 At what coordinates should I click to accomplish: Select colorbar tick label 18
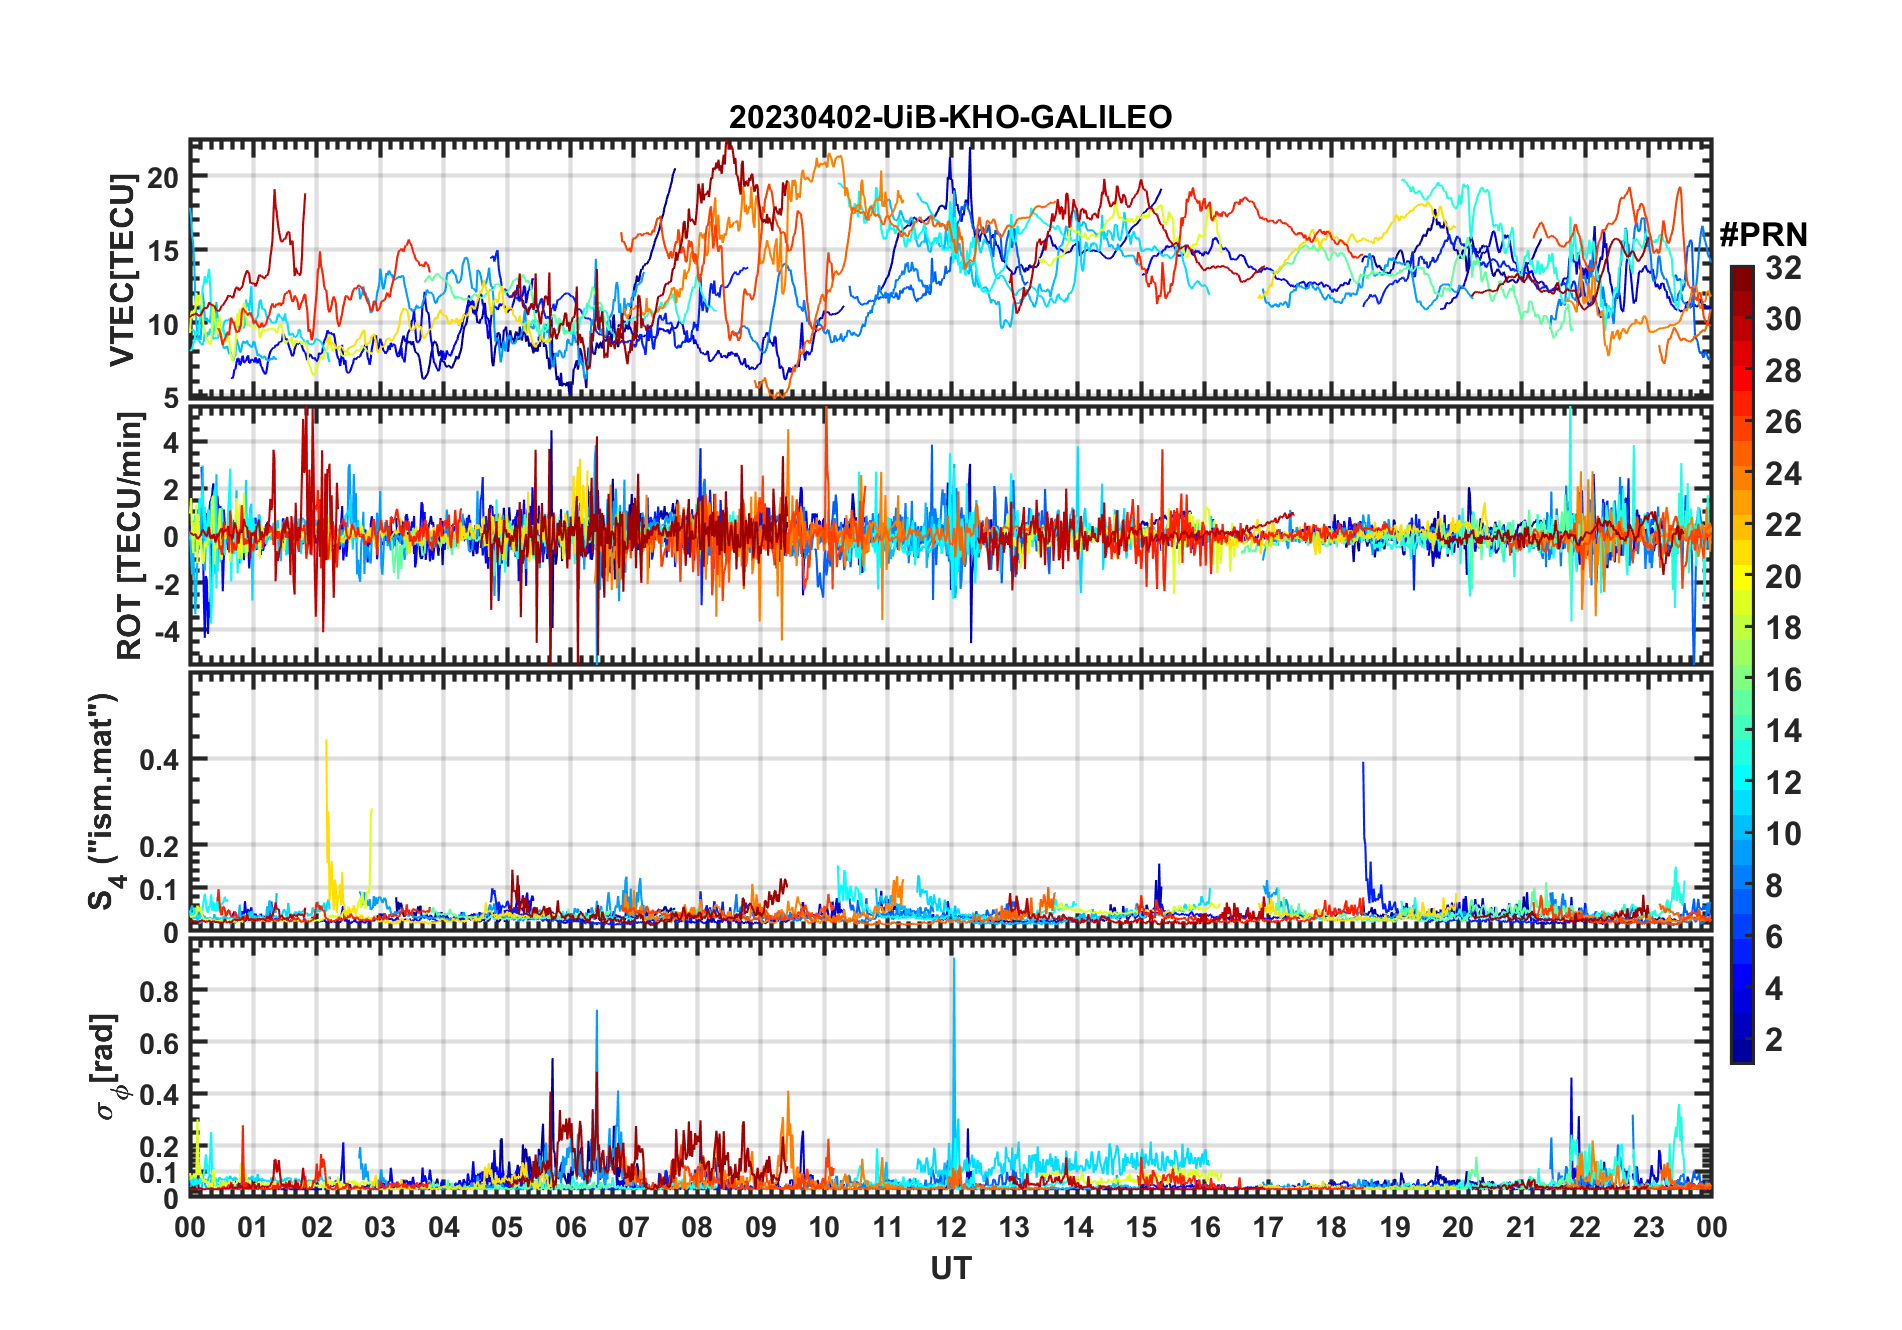pos(1783,628)
